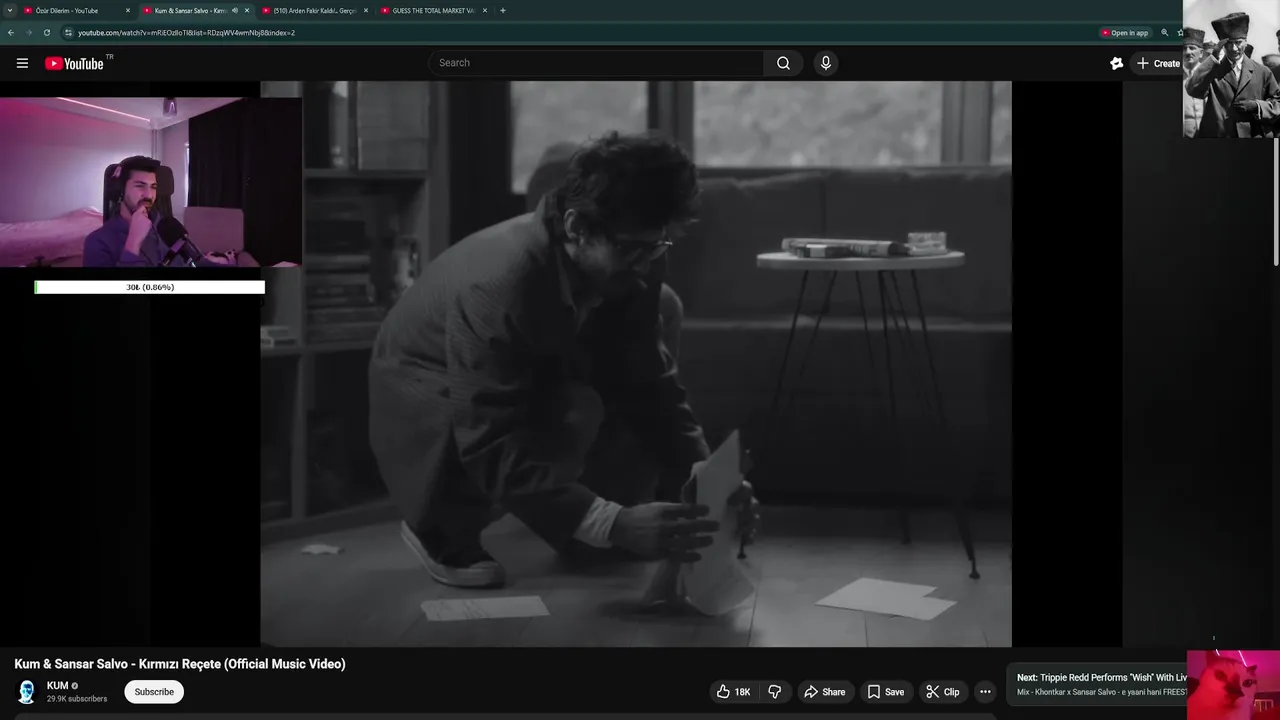Screen dimensions: 1280x720
Task: Dislike the video with thumbs down
Action: [x=774, y=692]
